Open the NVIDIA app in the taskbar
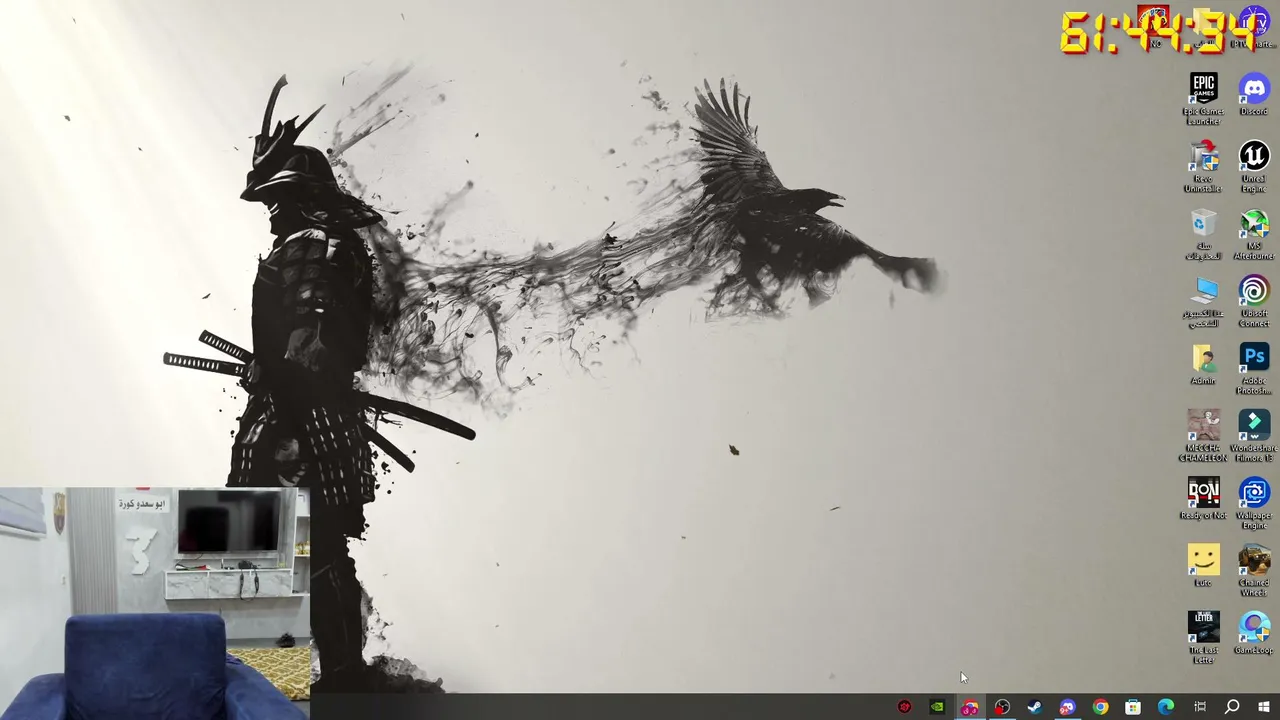The image size is (1280, 720). [x=937, y=707]
